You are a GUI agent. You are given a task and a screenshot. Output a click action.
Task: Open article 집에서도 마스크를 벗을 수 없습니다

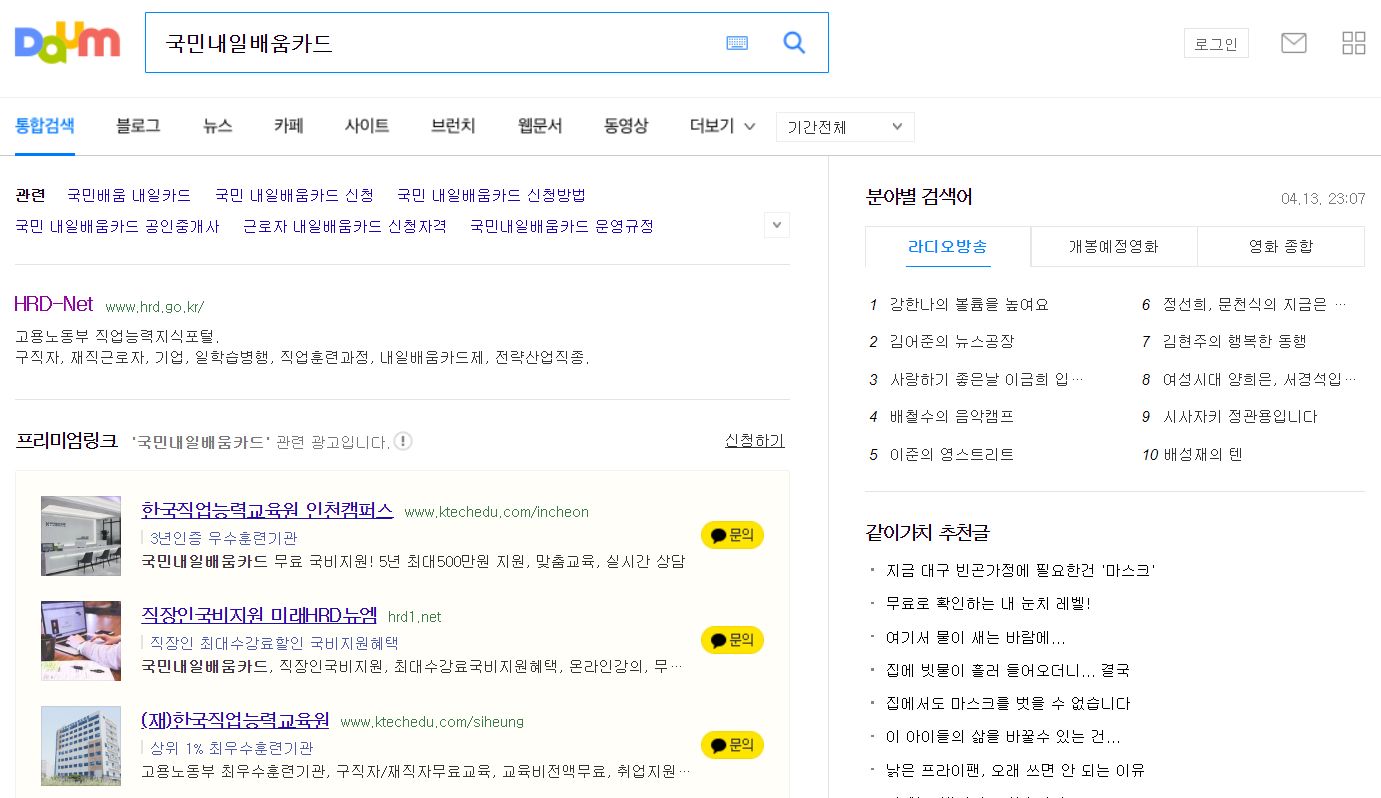click(x=1008, y=703)
